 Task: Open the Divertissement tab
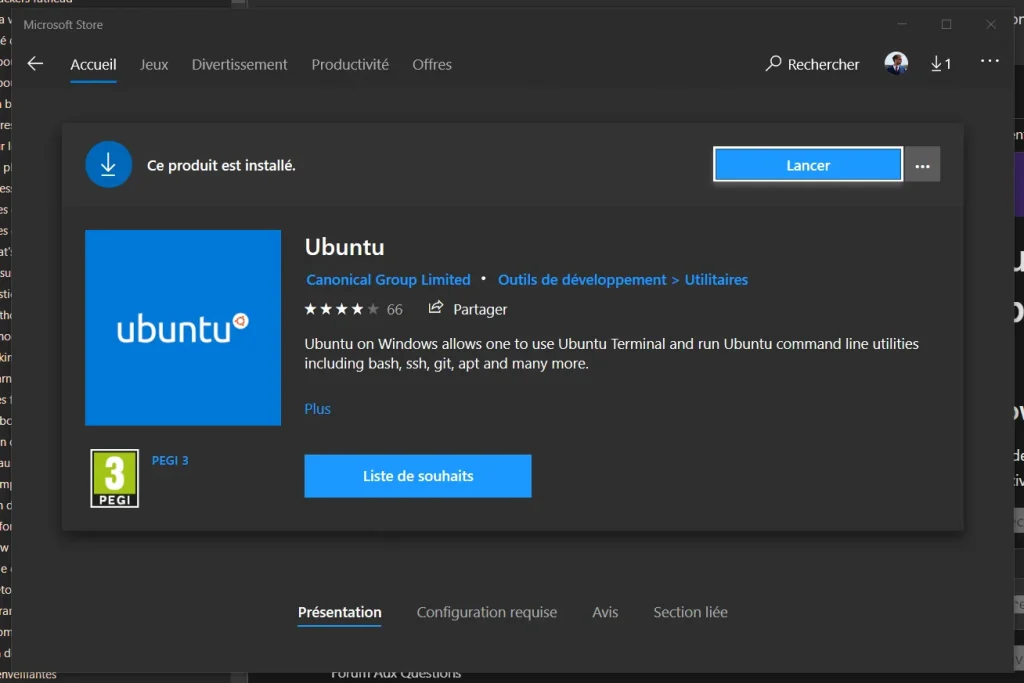tap(240, 64)
